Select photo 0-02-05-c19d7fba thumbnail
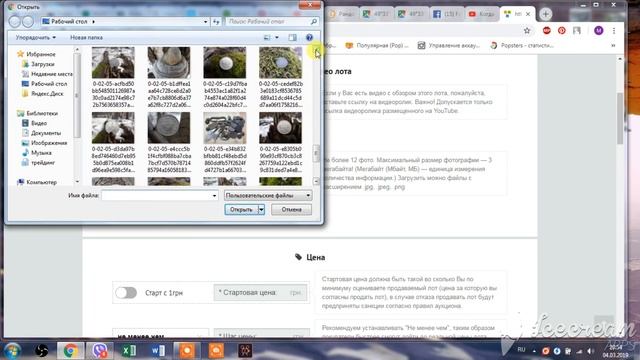Viewport: 640px width, 360px height. [x=225, y=62]
